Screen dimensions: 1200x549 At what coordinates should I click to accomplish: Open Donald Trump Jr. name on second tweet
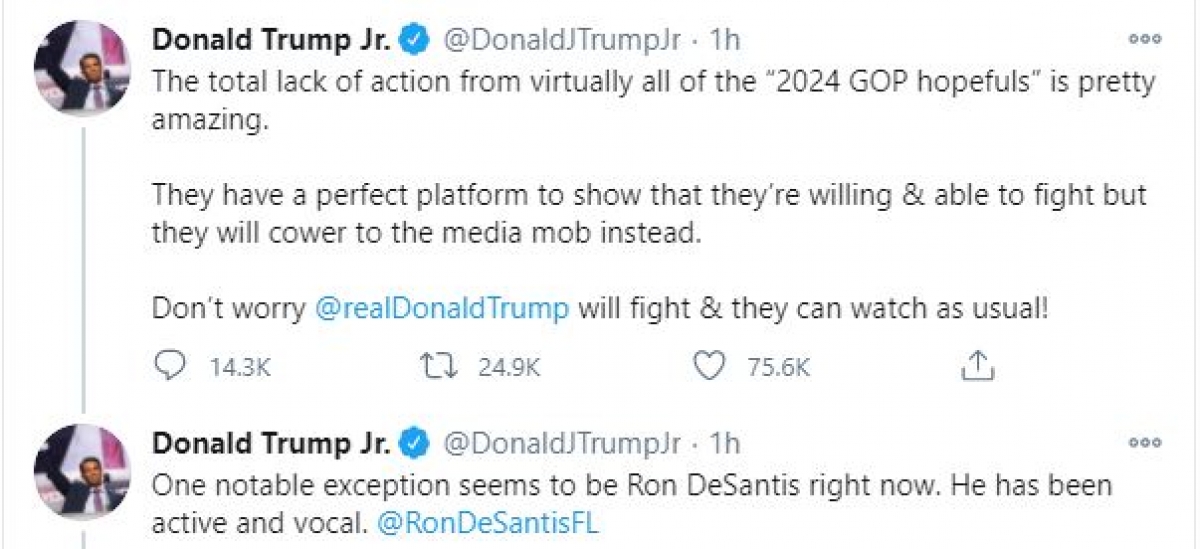tap(272, 443)
